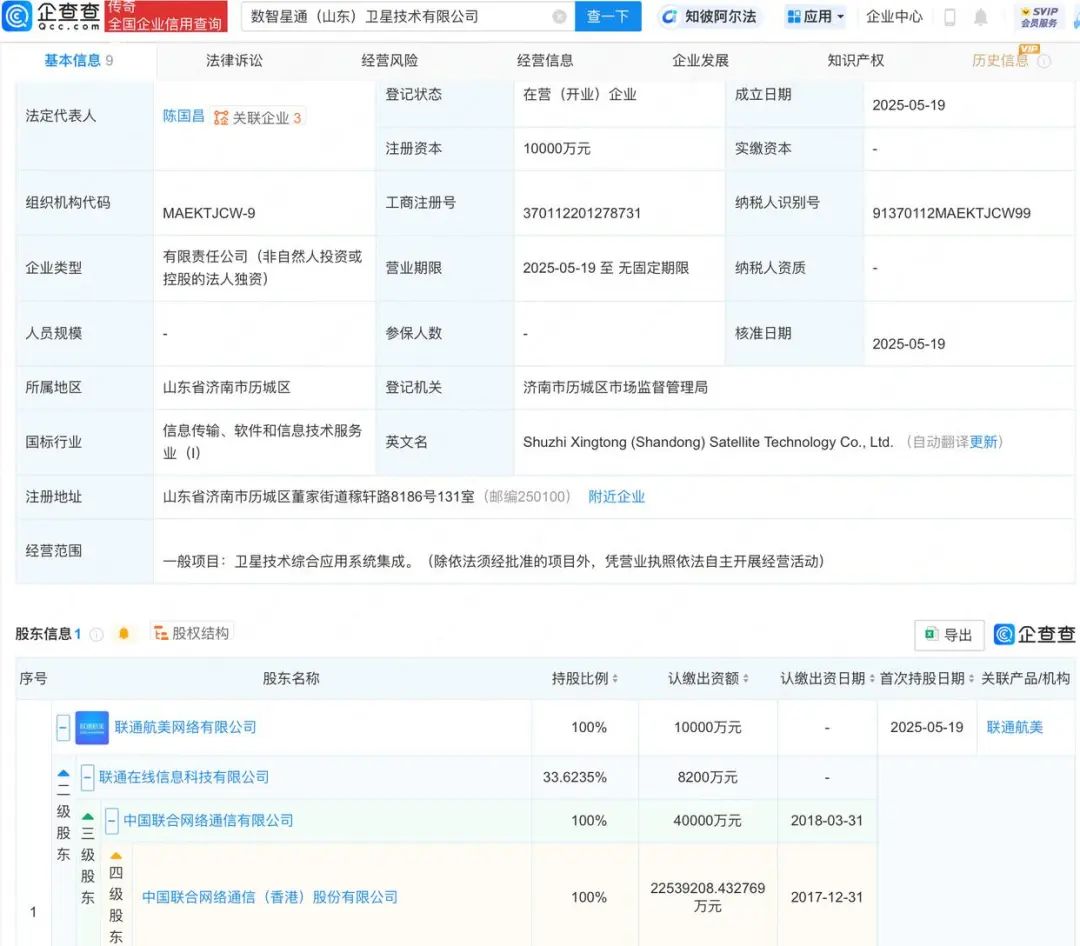Click the info icon beside 股东信息

pos(96,635)
